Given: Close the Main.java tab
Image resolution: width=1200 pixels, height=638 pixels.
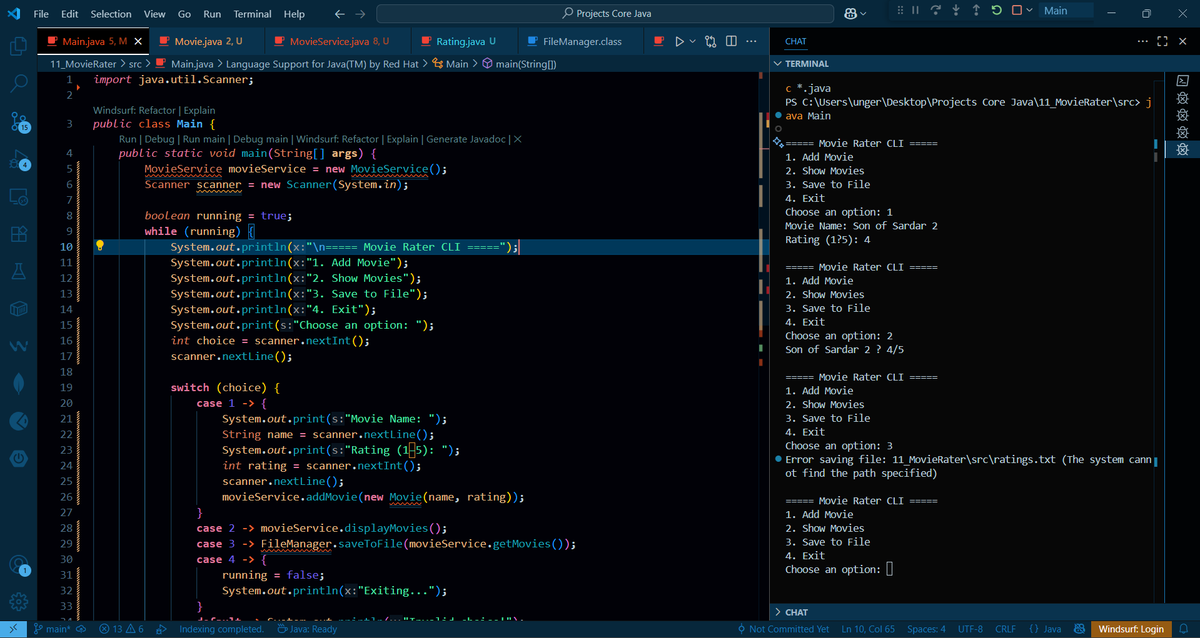Looking at the screenshot, I should pos(138,42).
